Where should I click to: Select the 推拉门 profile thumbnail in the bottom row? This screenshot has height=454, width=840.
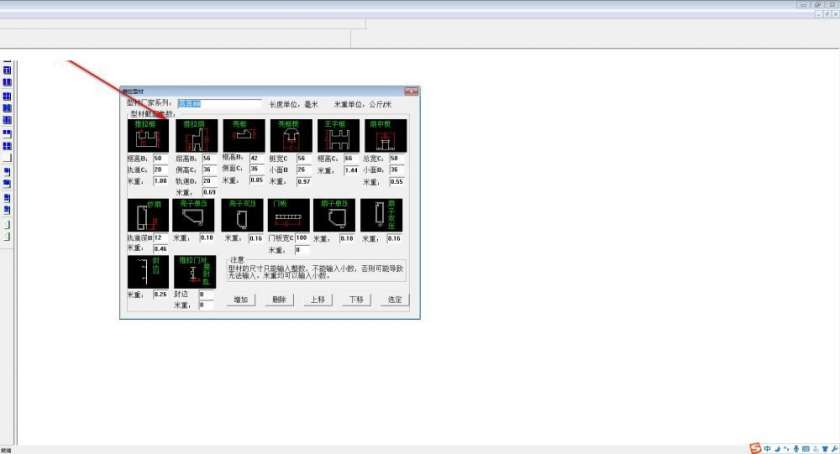tap(196, 272)
